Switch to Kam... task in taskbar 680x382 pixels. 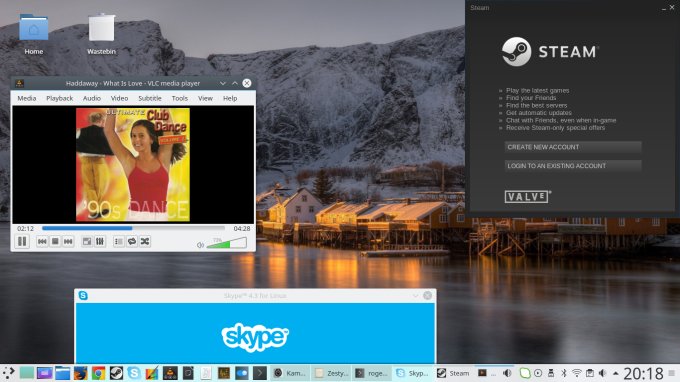click(x=290, y=373)
